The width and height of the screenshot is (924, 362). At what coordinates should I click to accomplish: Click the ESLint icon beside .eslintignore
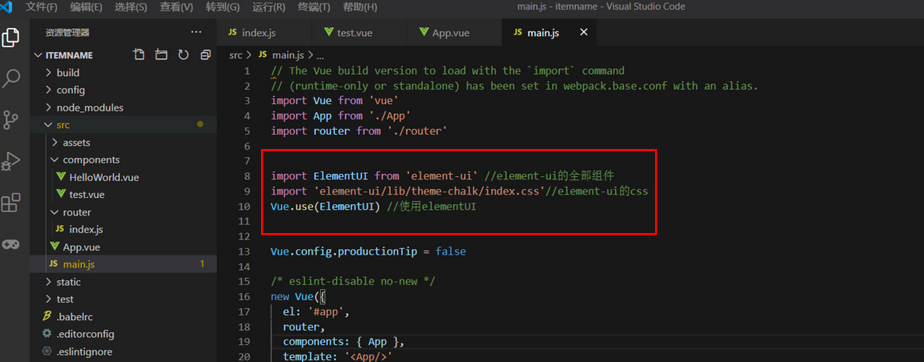47,351
